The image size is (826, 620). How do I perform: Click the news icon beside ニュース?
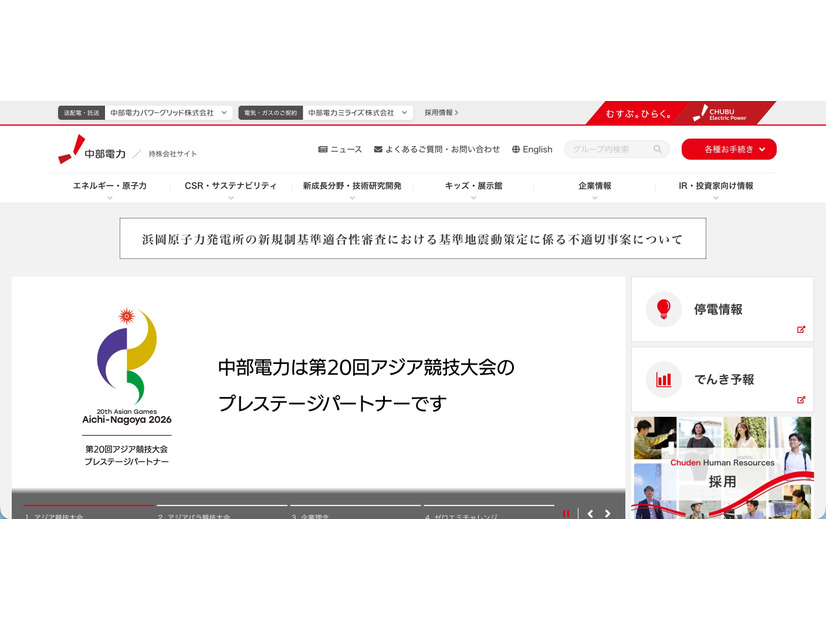coord(322,150)
